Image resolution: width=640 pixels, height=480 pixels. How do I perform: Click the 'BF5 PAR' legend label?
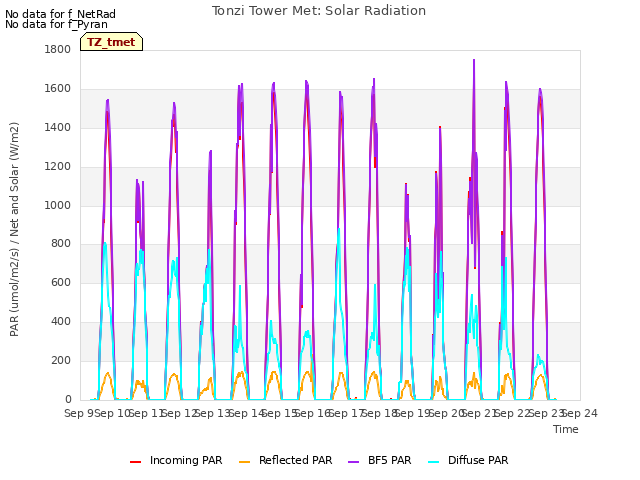389,460
